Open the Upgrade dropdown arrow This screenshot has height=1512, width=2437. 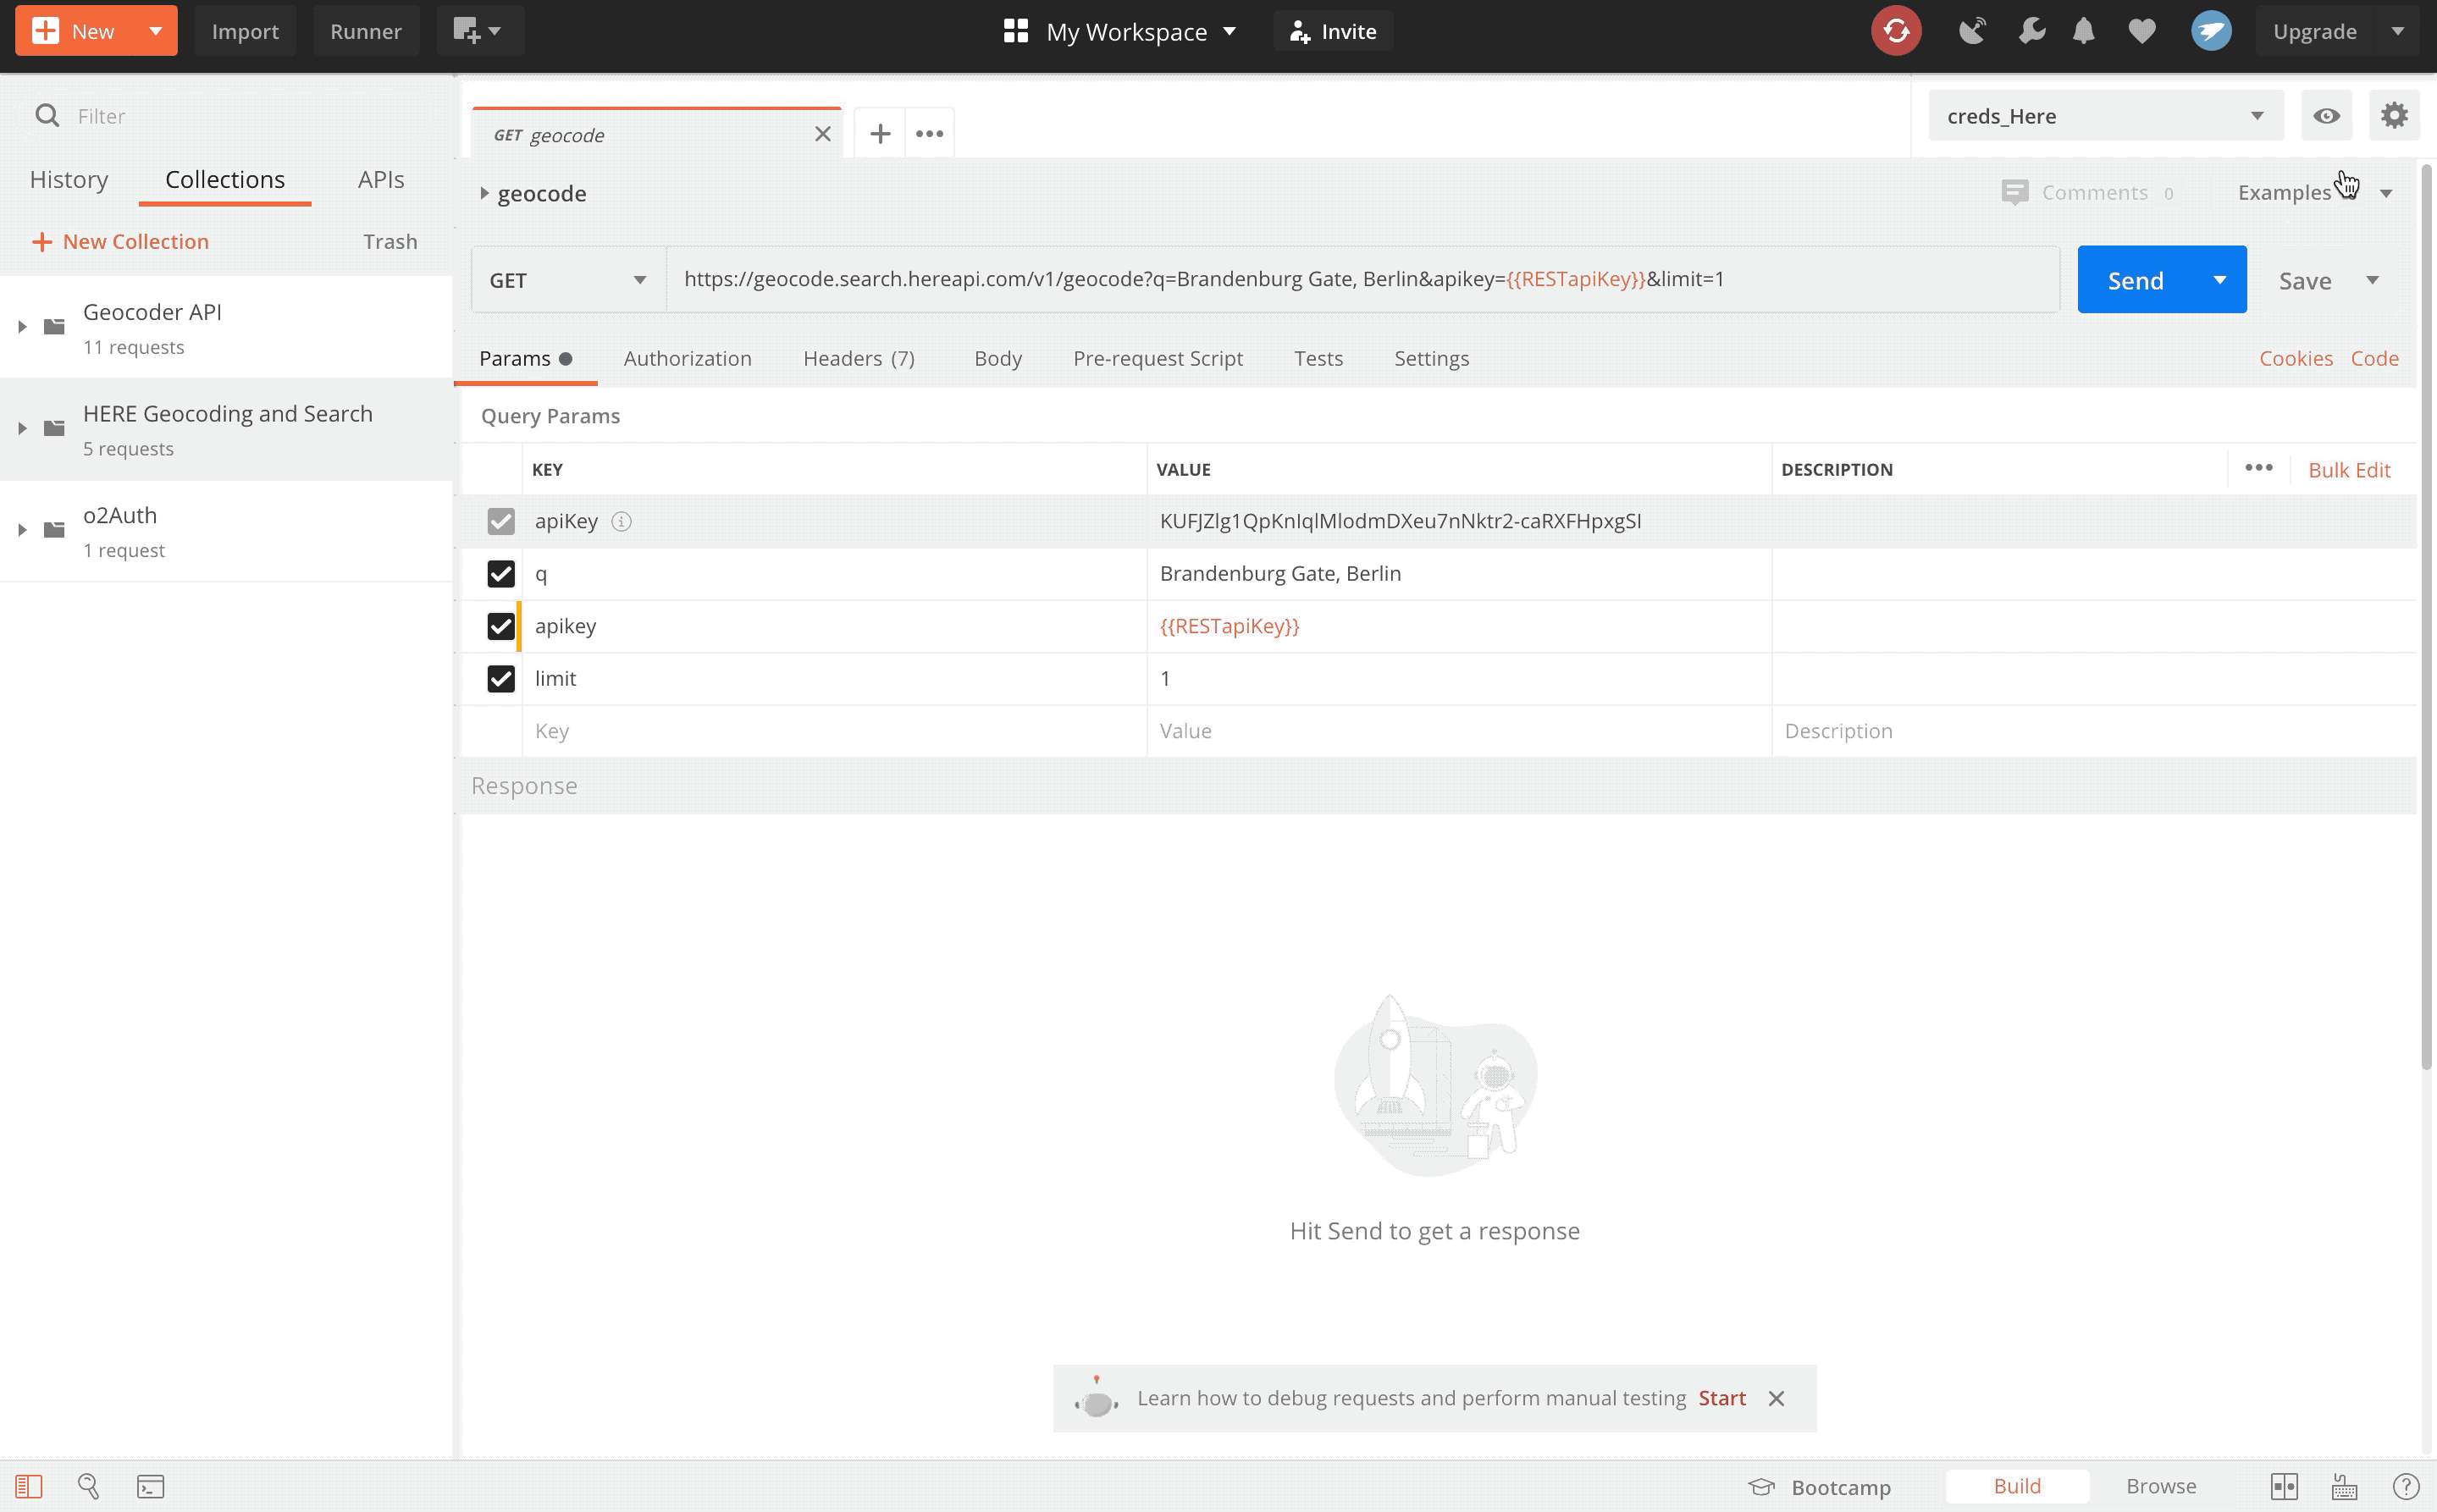pos(2397,31)
